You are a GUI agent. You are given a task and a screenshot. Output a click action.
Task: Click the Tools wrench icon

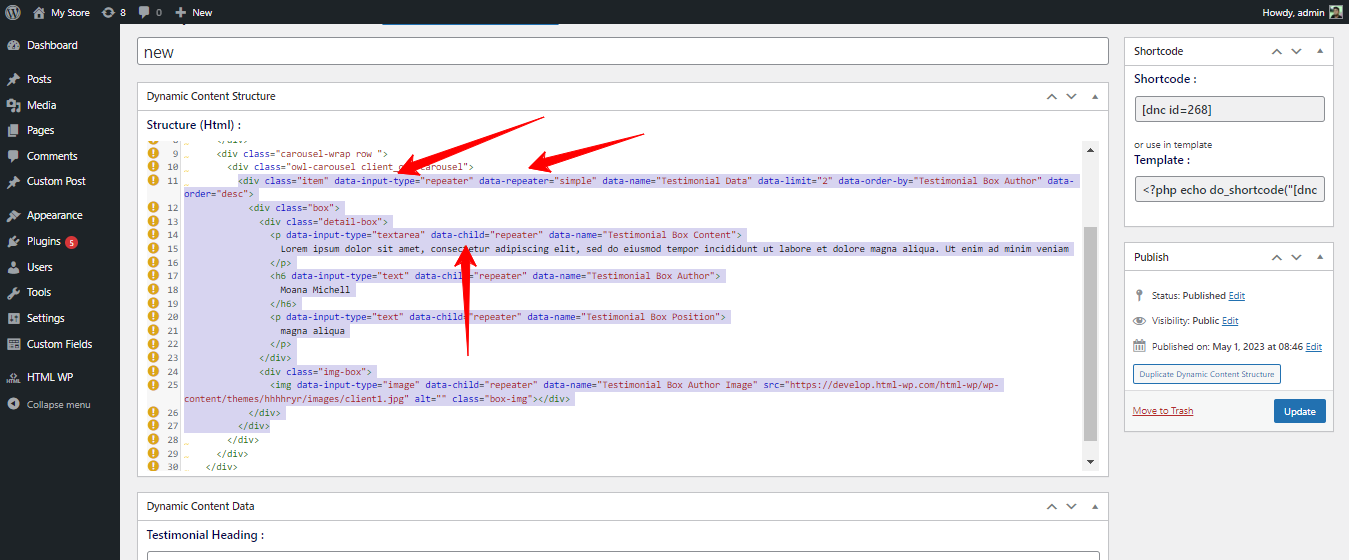point(14,292)
